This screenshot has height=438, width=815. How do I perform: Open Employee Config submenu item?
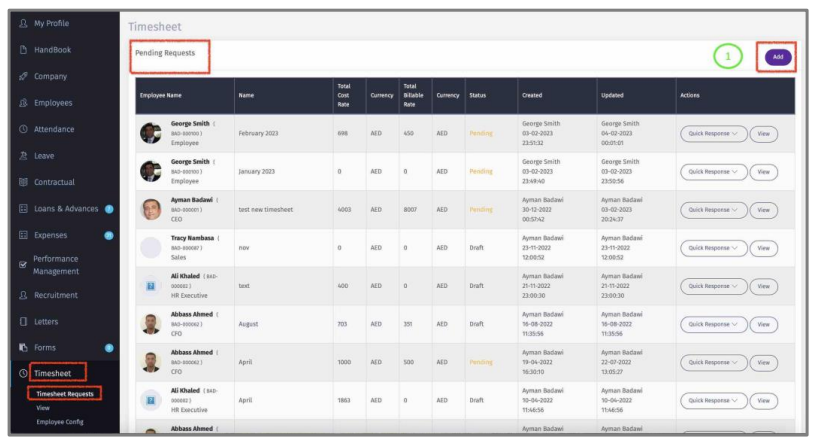[60, 422]
